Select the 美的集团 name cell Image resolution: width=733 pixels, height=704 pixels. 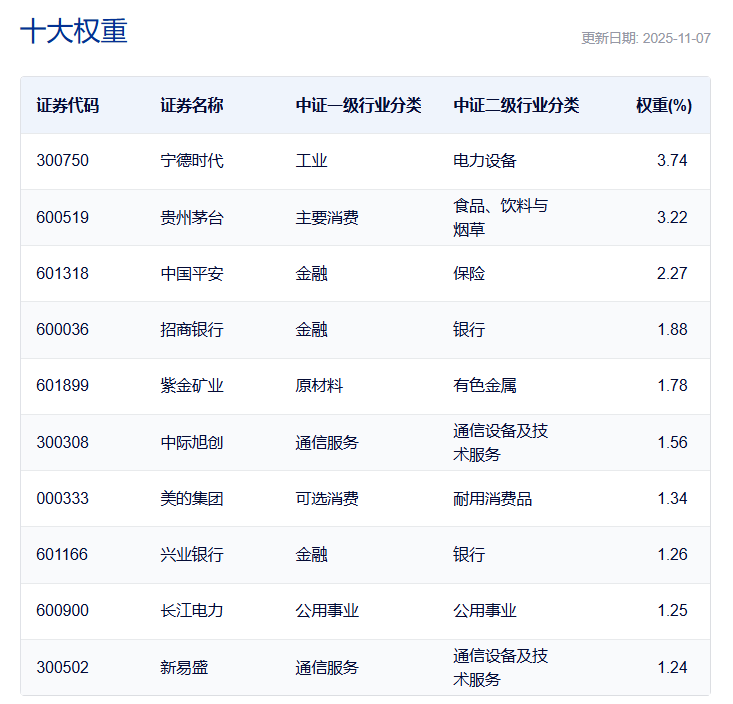192,499
